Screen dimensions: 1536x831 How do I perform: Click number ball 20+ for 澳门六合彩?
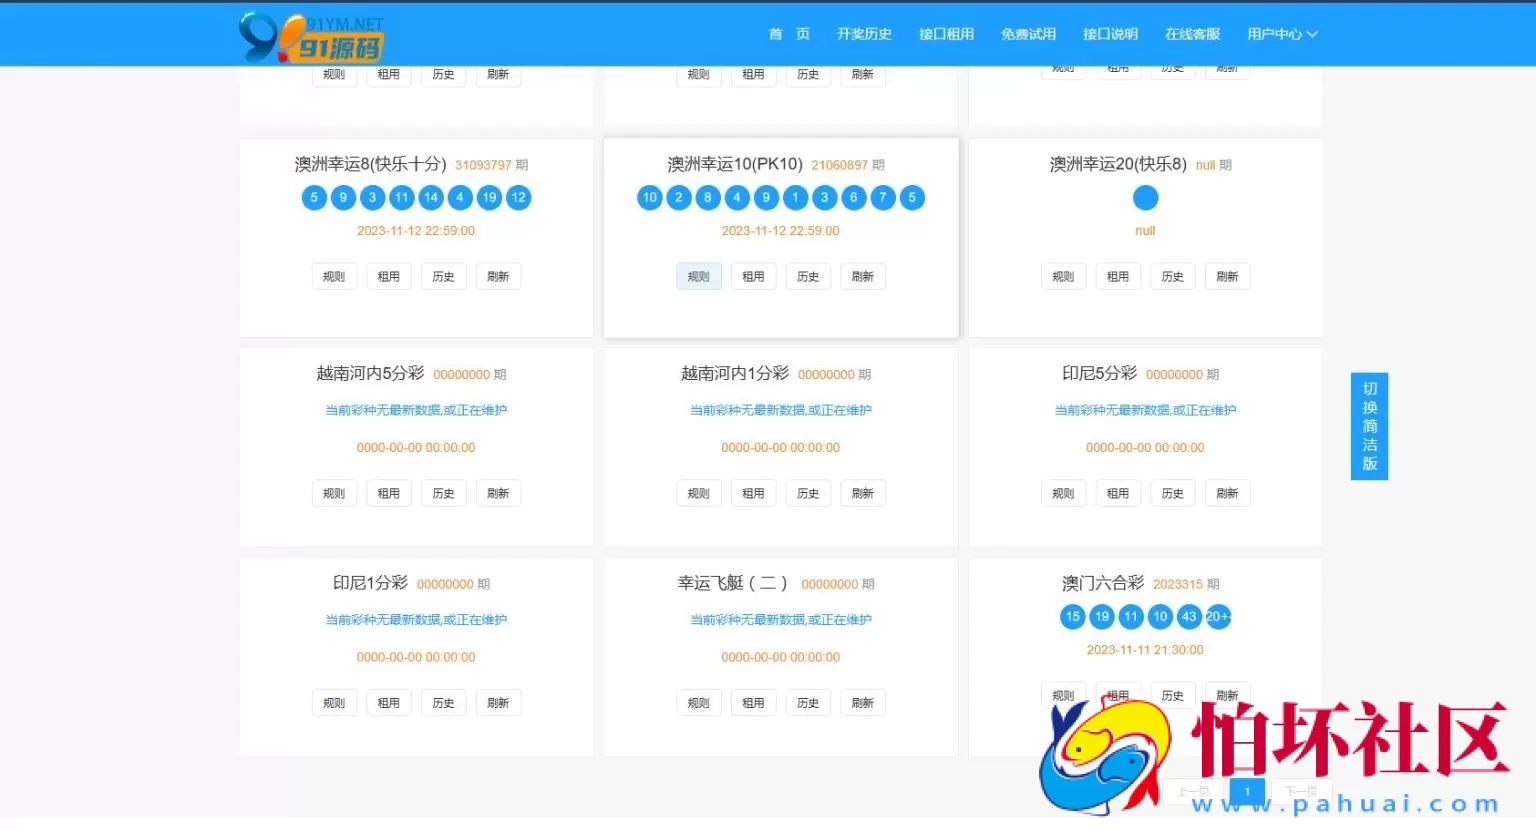click(1217, 617)
